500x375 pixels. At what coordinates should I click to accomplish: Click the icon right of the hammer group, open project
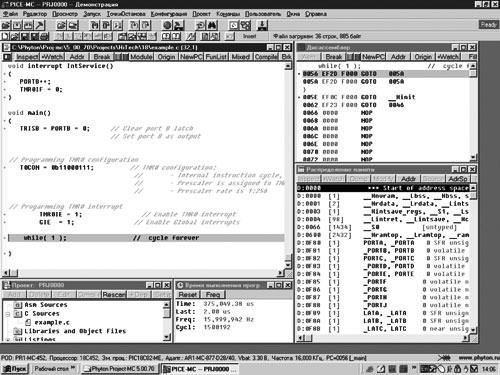pyautogui.click(x=61, y=25)
